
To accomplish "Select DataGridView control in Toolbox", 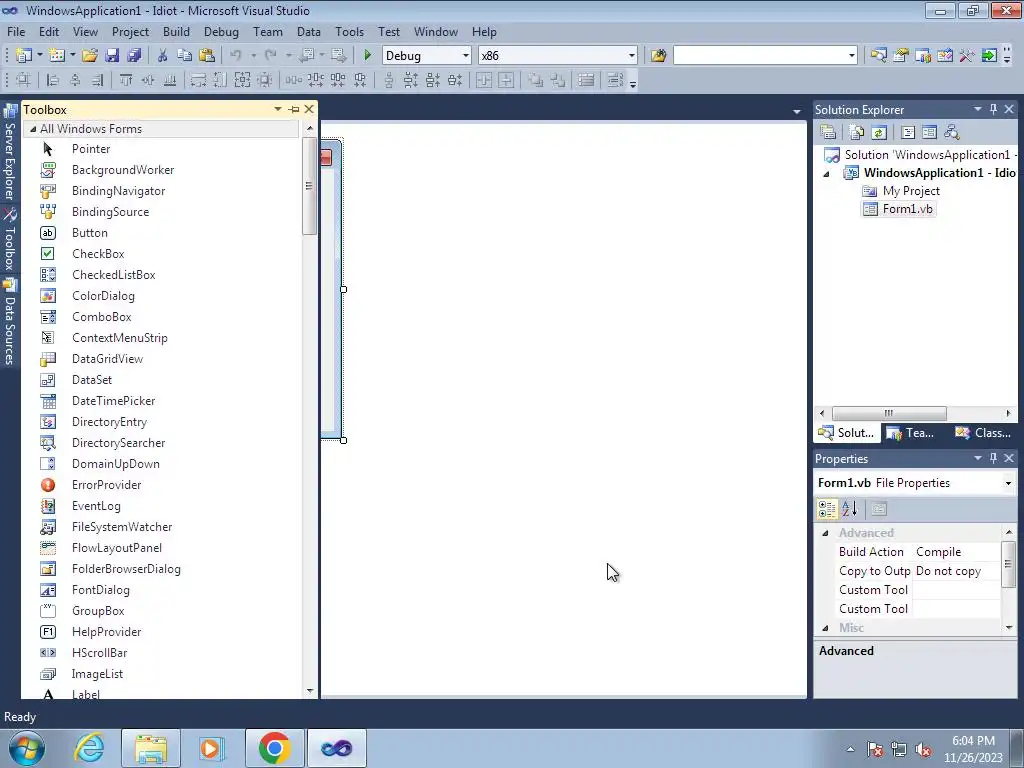I will [x=107, y=359].
